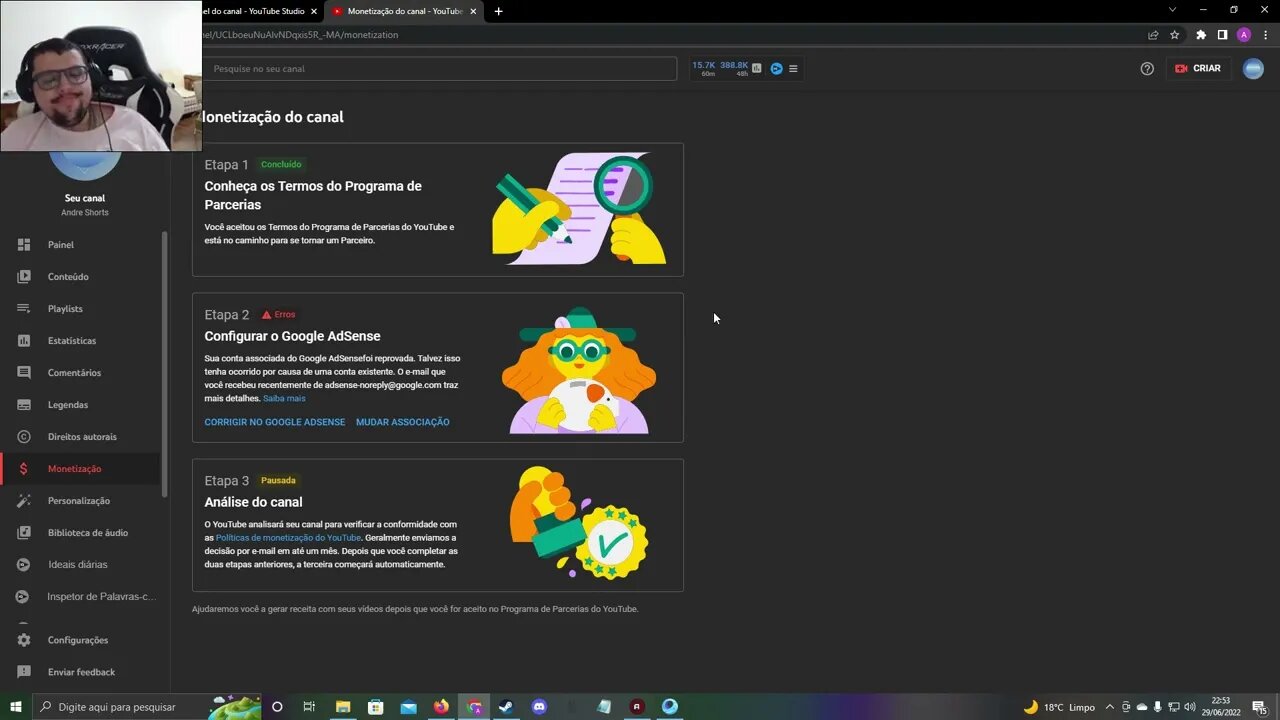Click the Etapa 2 'Erros' status label
This screenshot has height=720, width=1280.
click(279, 314)
